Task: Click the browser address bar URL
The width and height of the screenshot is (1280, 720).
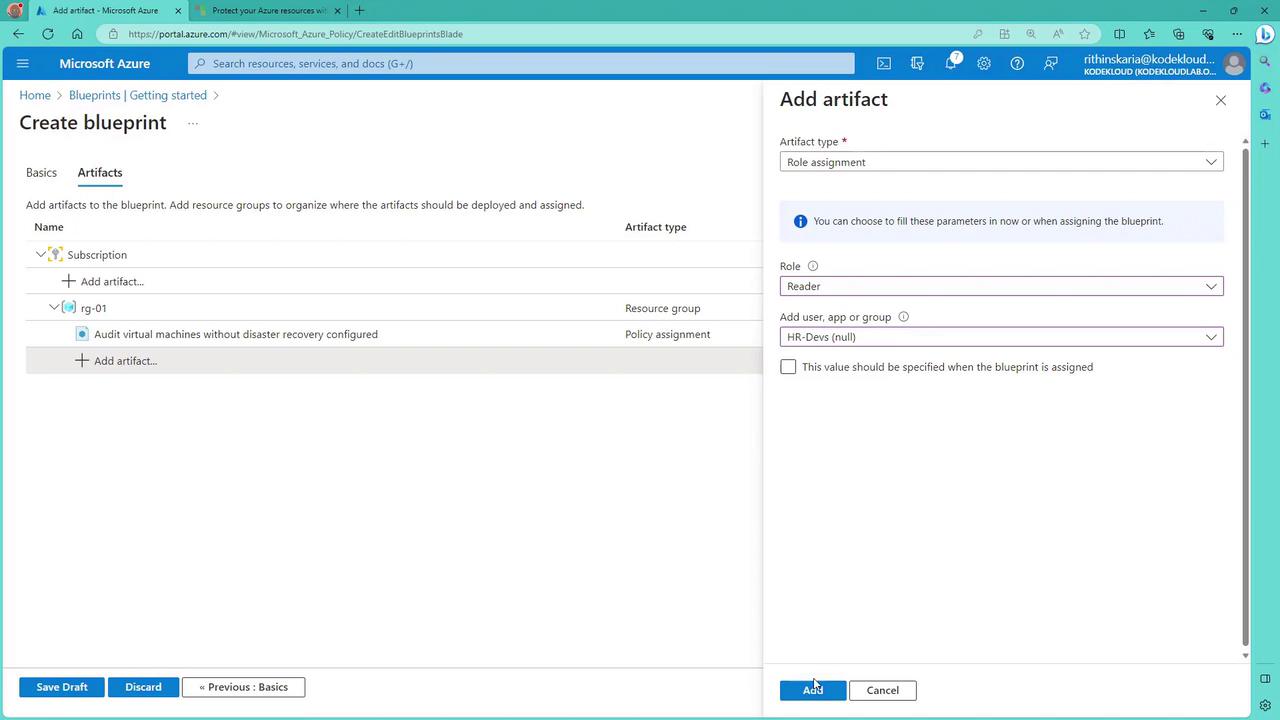Action: pos(295,34)
